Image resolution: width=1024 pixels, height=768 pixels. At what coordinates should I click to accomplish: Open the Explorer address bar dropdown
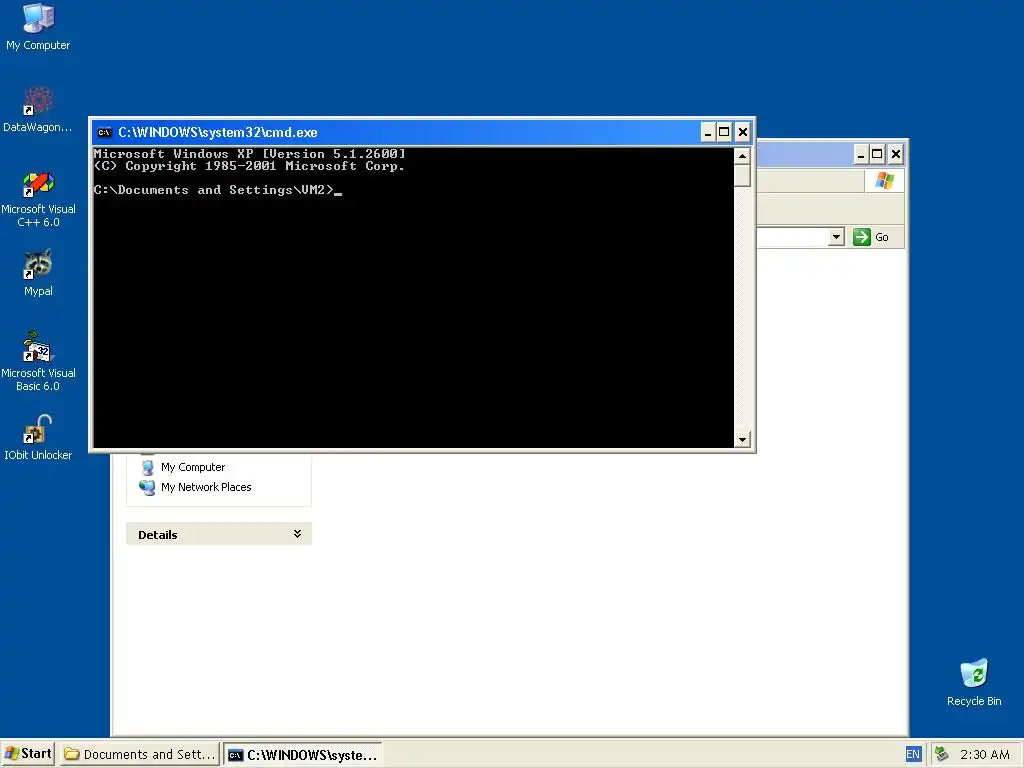(x=836, y=237)
